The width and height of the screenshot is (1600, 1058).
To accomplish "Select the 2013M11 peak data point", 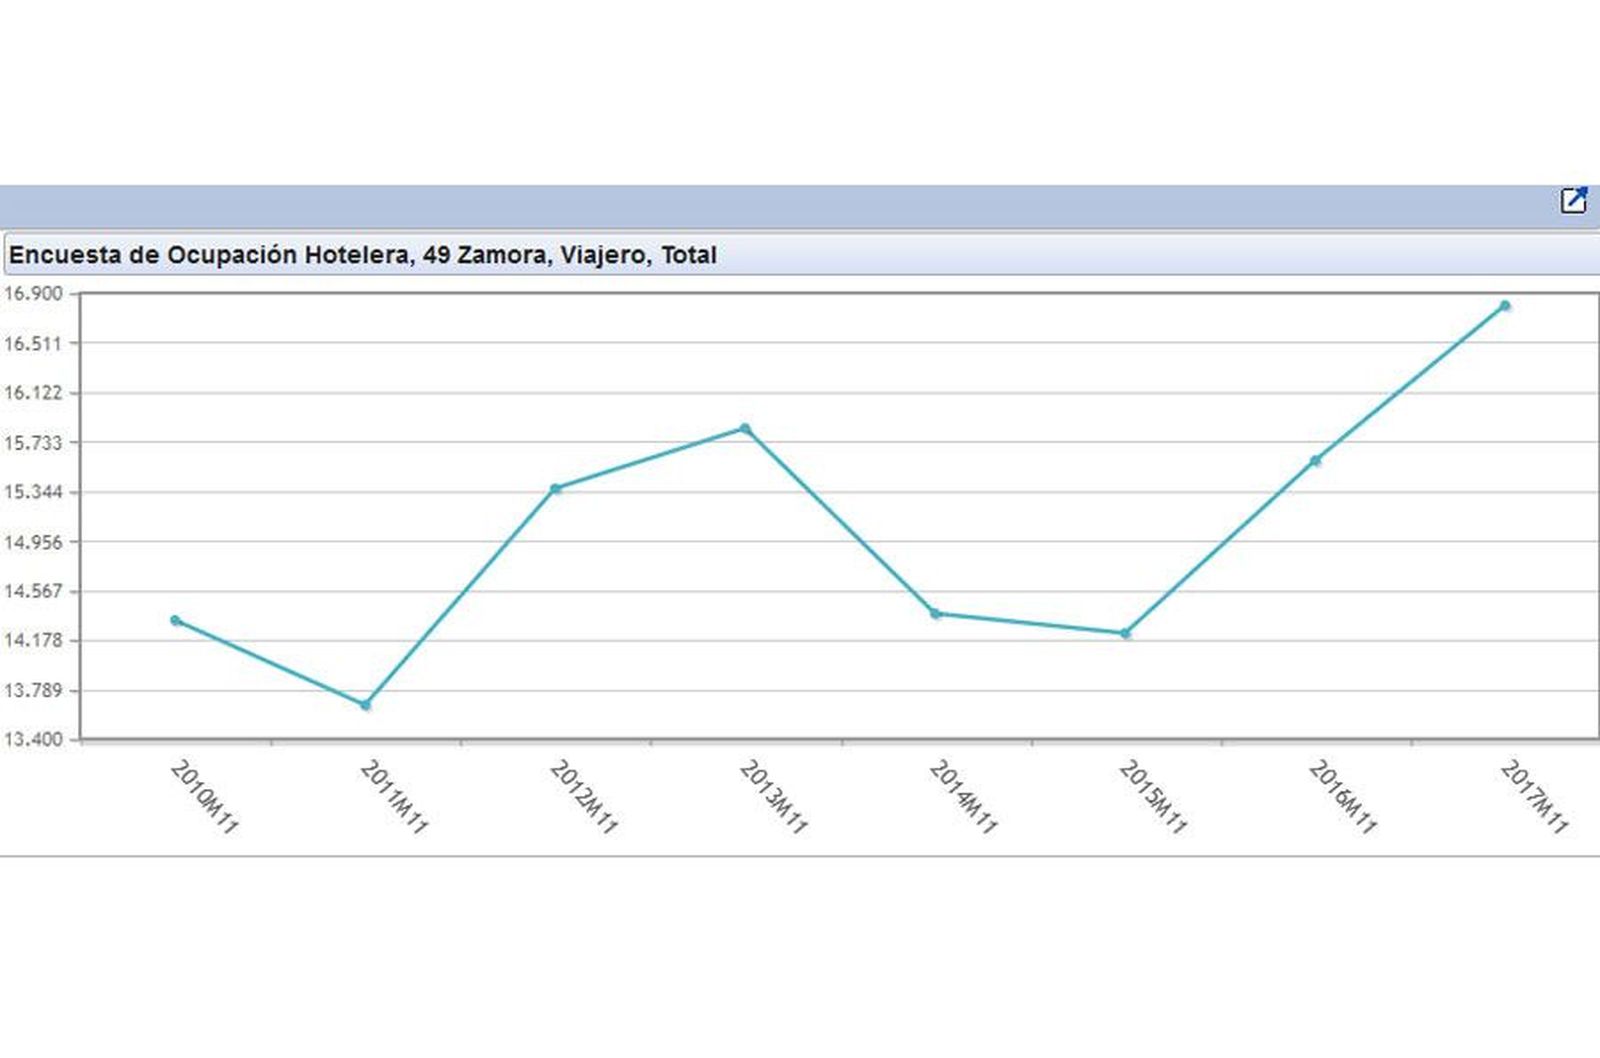I will pyautogui.click(x=745, y=429).
